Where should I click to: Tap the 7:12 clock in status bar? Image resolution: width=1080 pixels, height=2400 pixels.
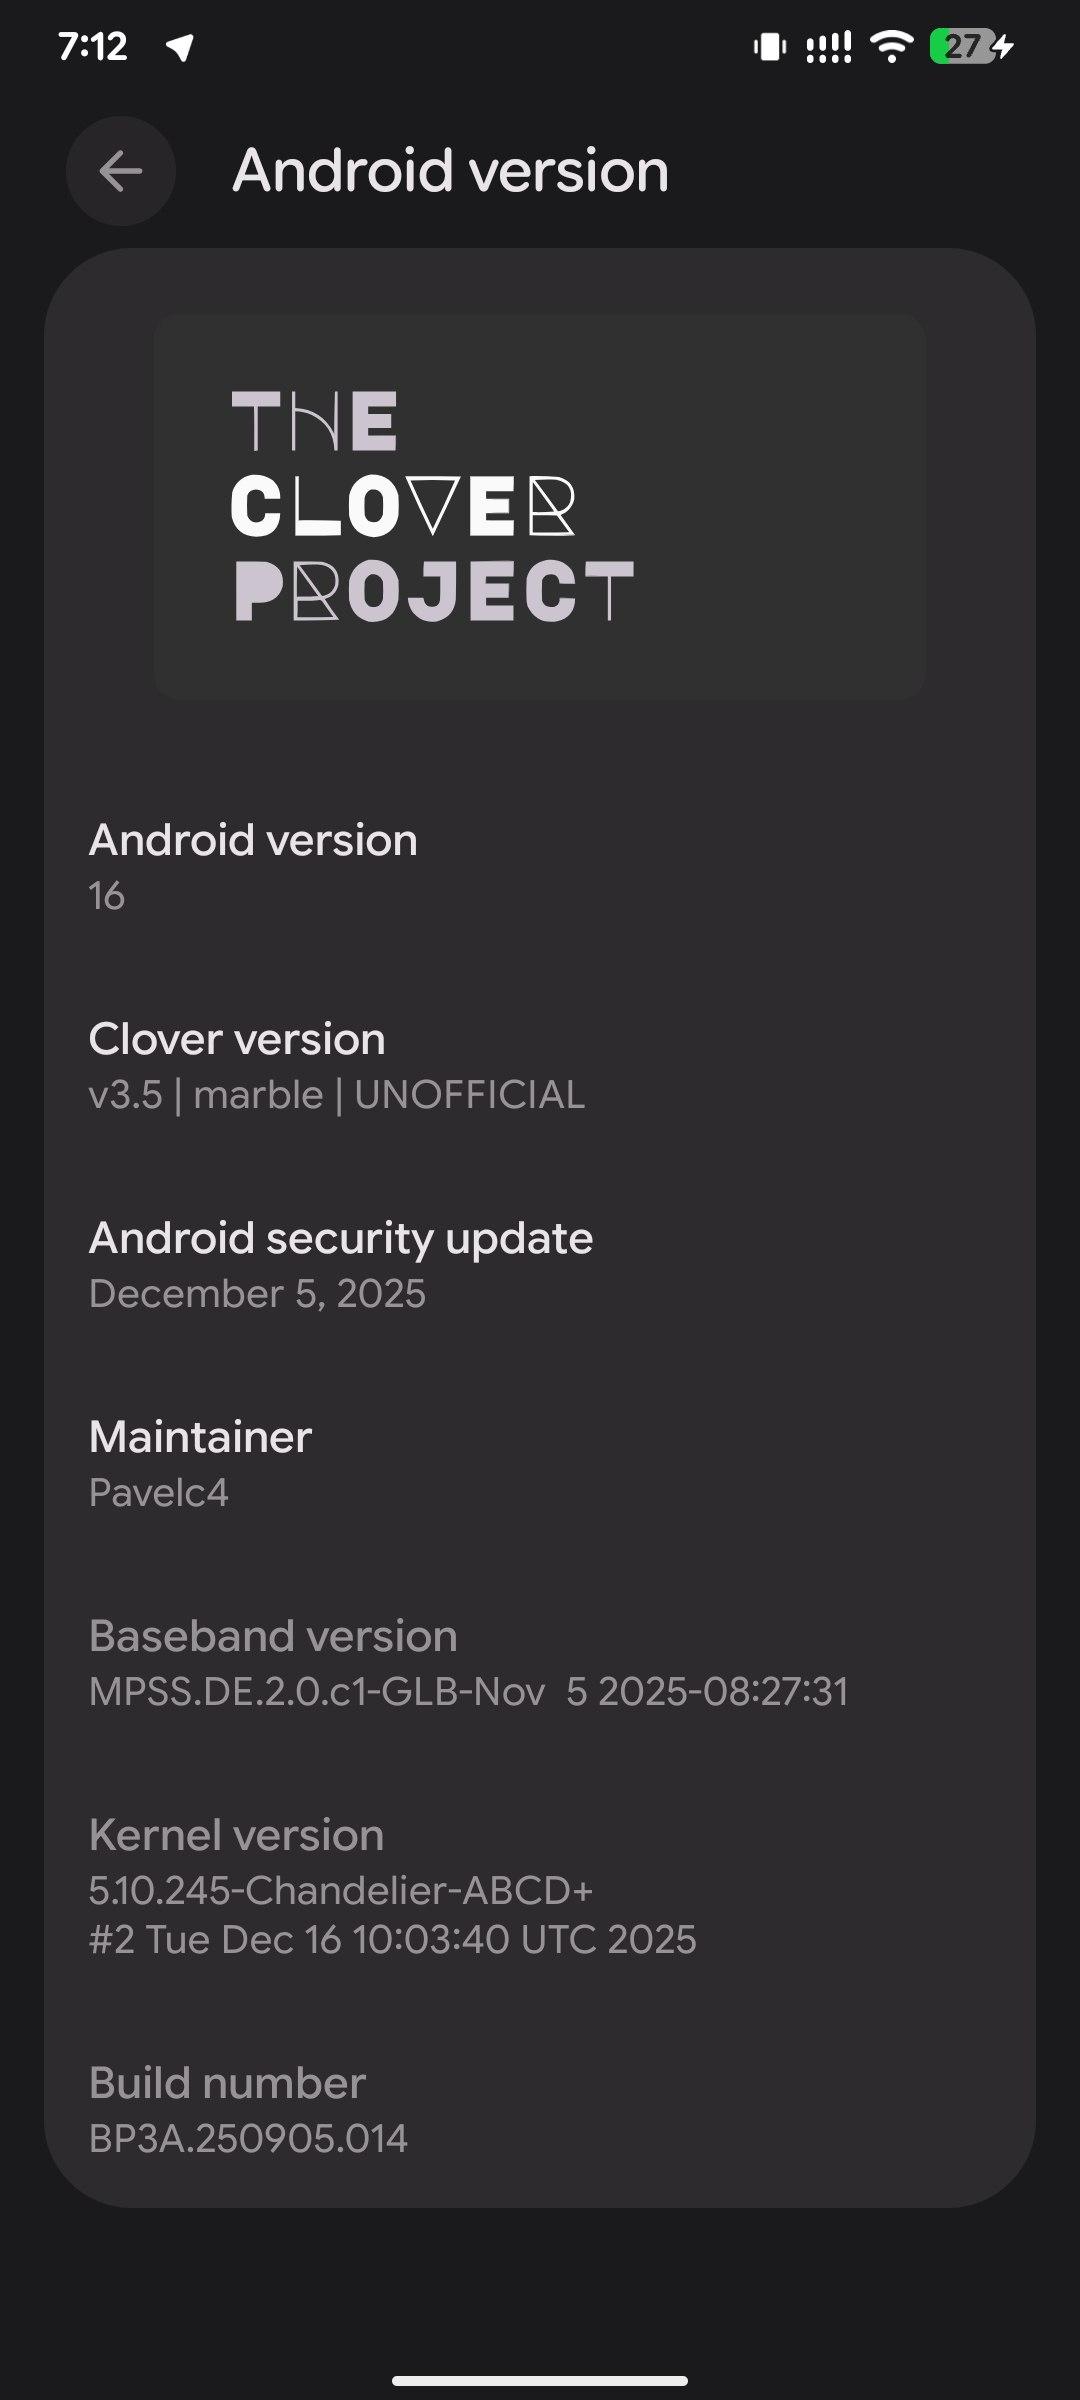point(93,46)
